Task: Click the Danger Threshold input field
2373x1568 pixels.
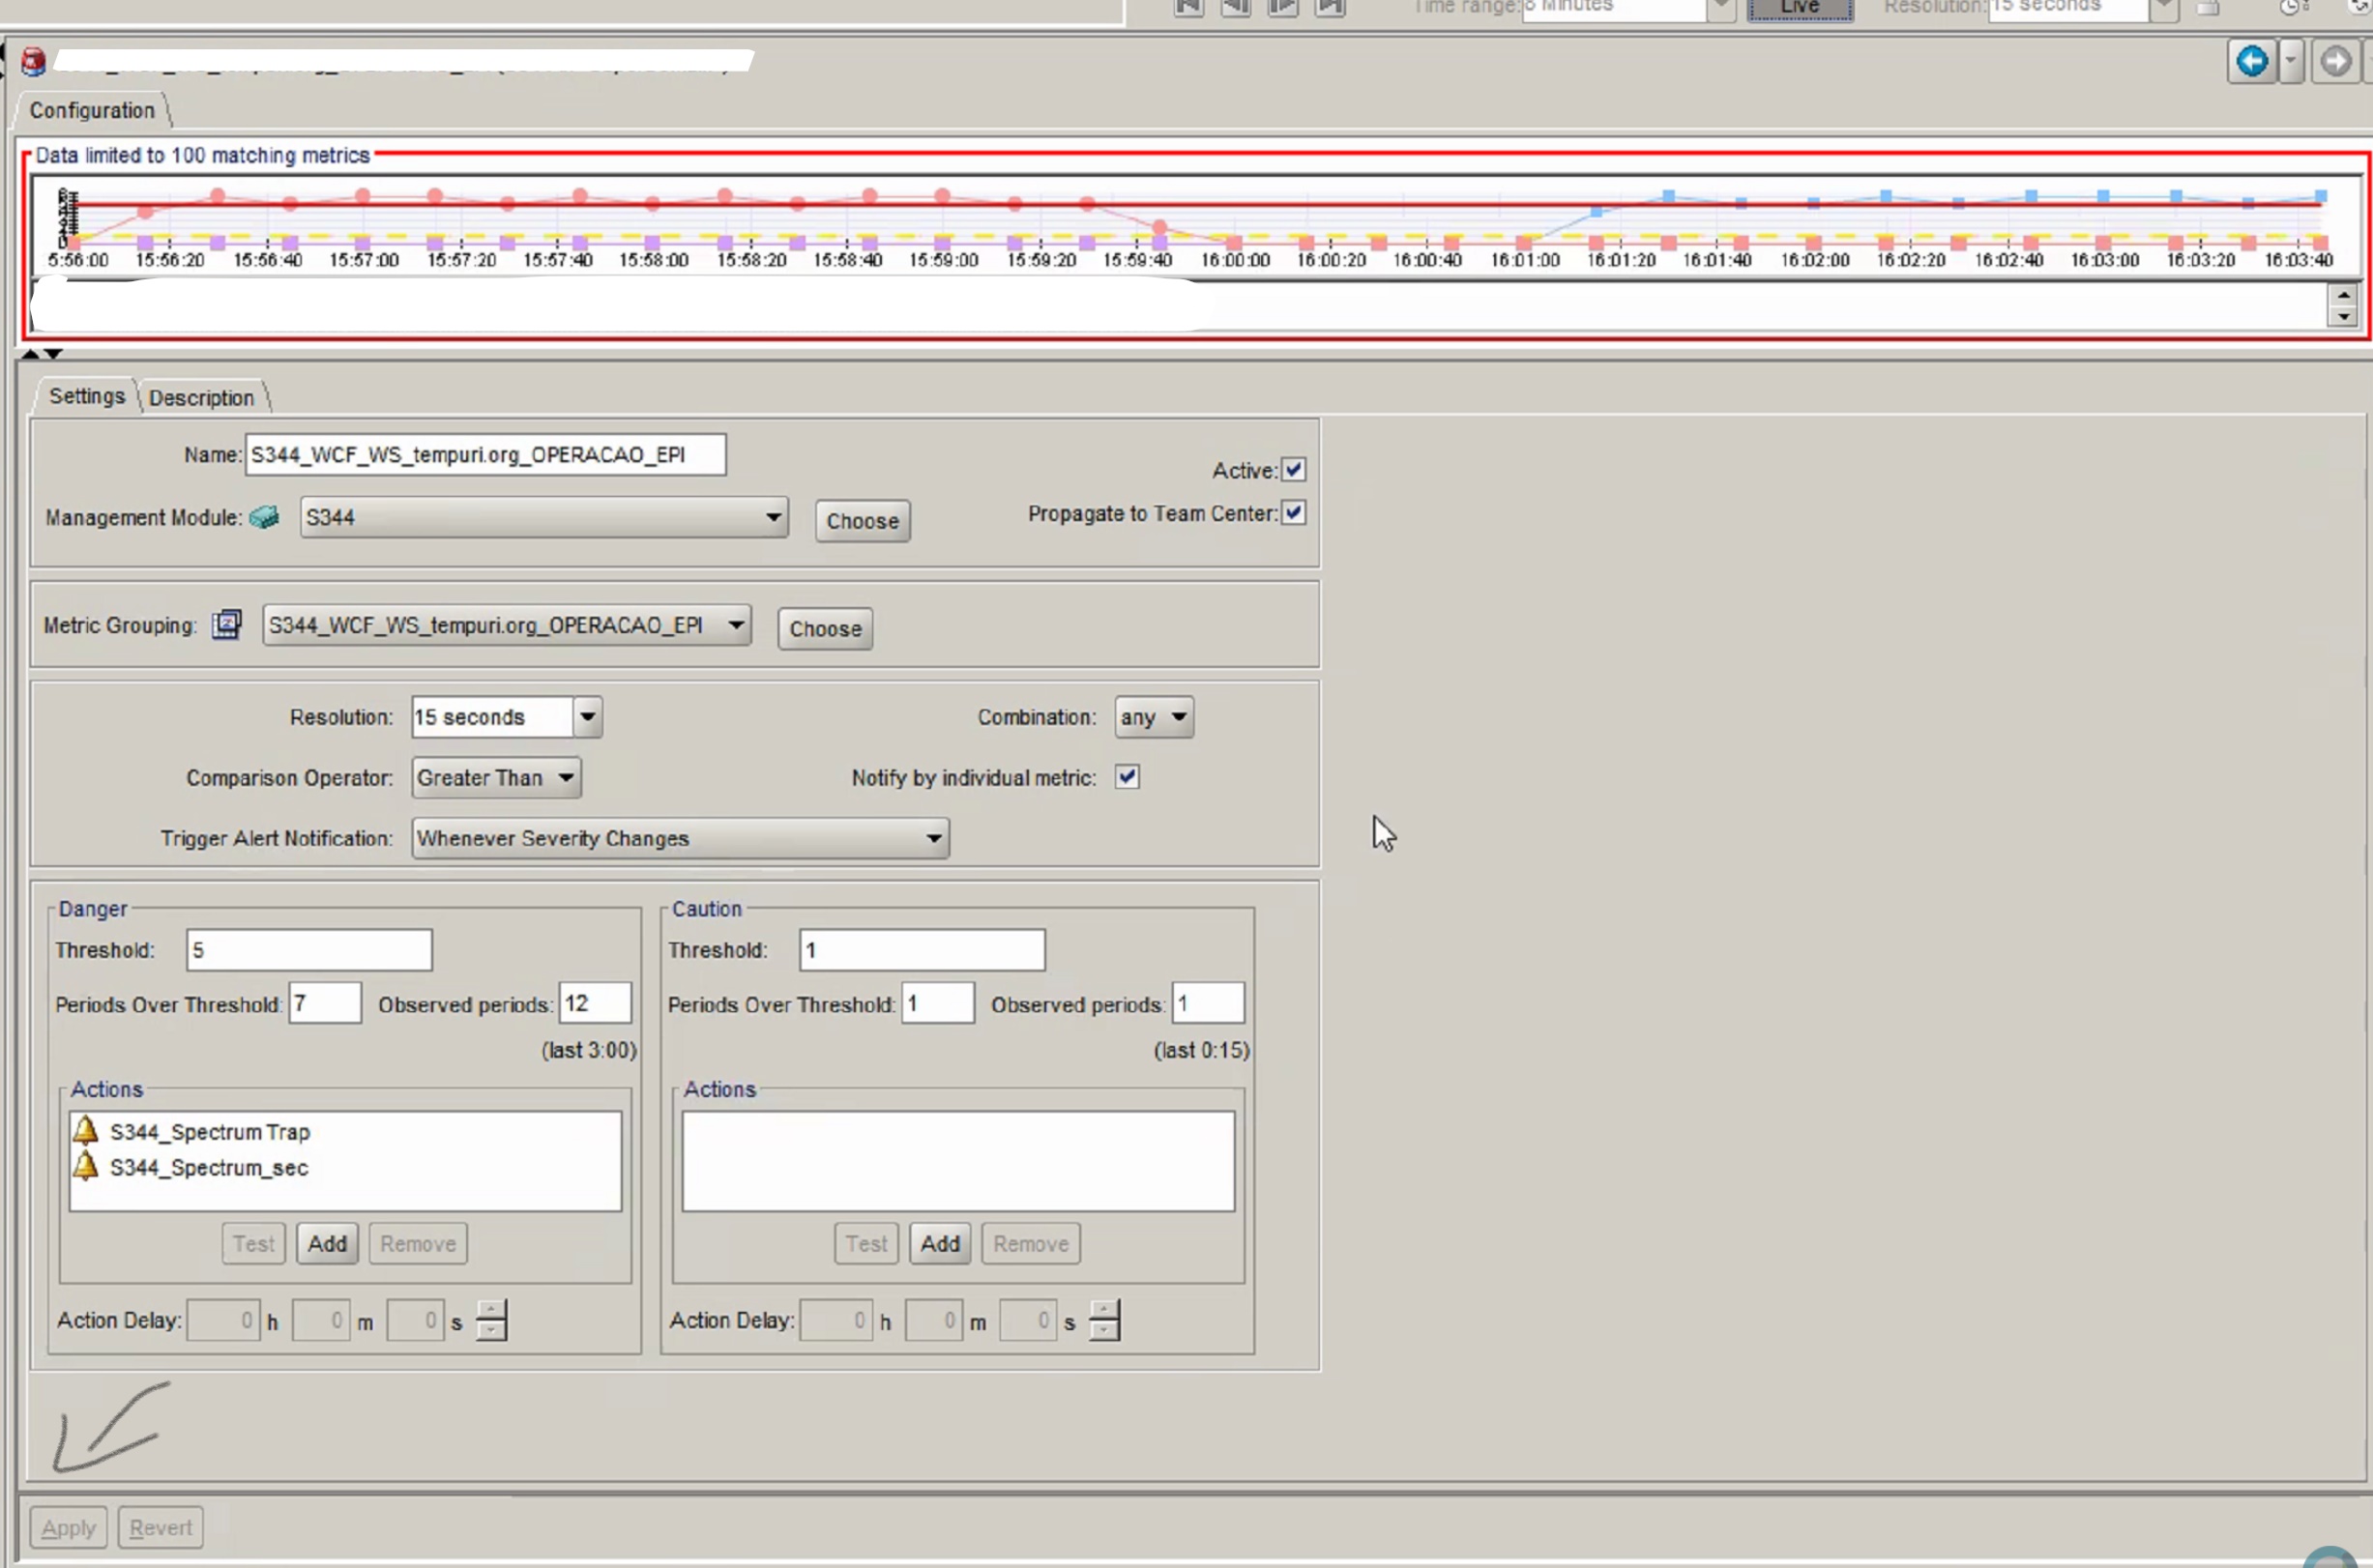Action: coord(309,950)
